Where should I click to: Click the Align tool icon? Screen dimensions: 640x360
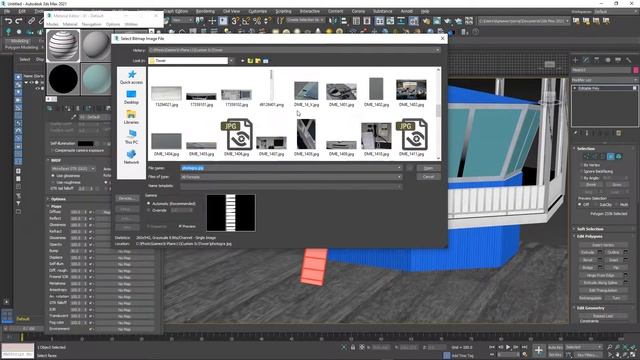344,20
